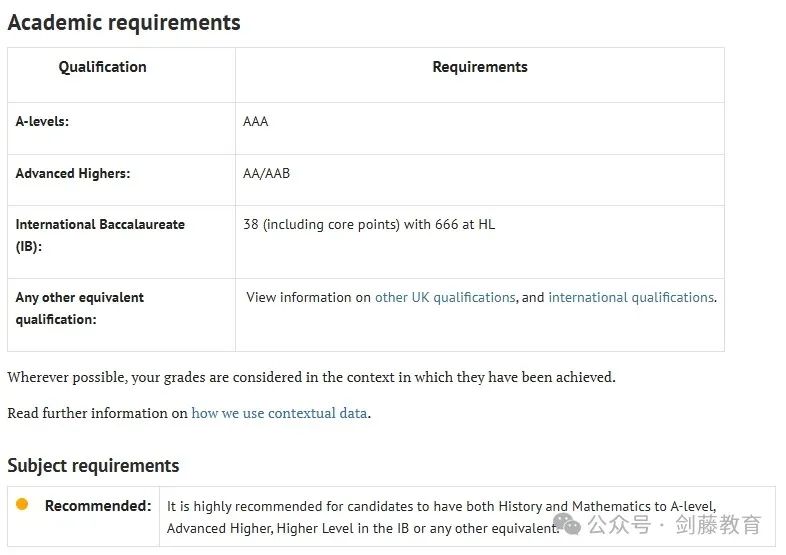Follow the how we use contextual data link
The image size is (786, 555).
coord(279,413)
